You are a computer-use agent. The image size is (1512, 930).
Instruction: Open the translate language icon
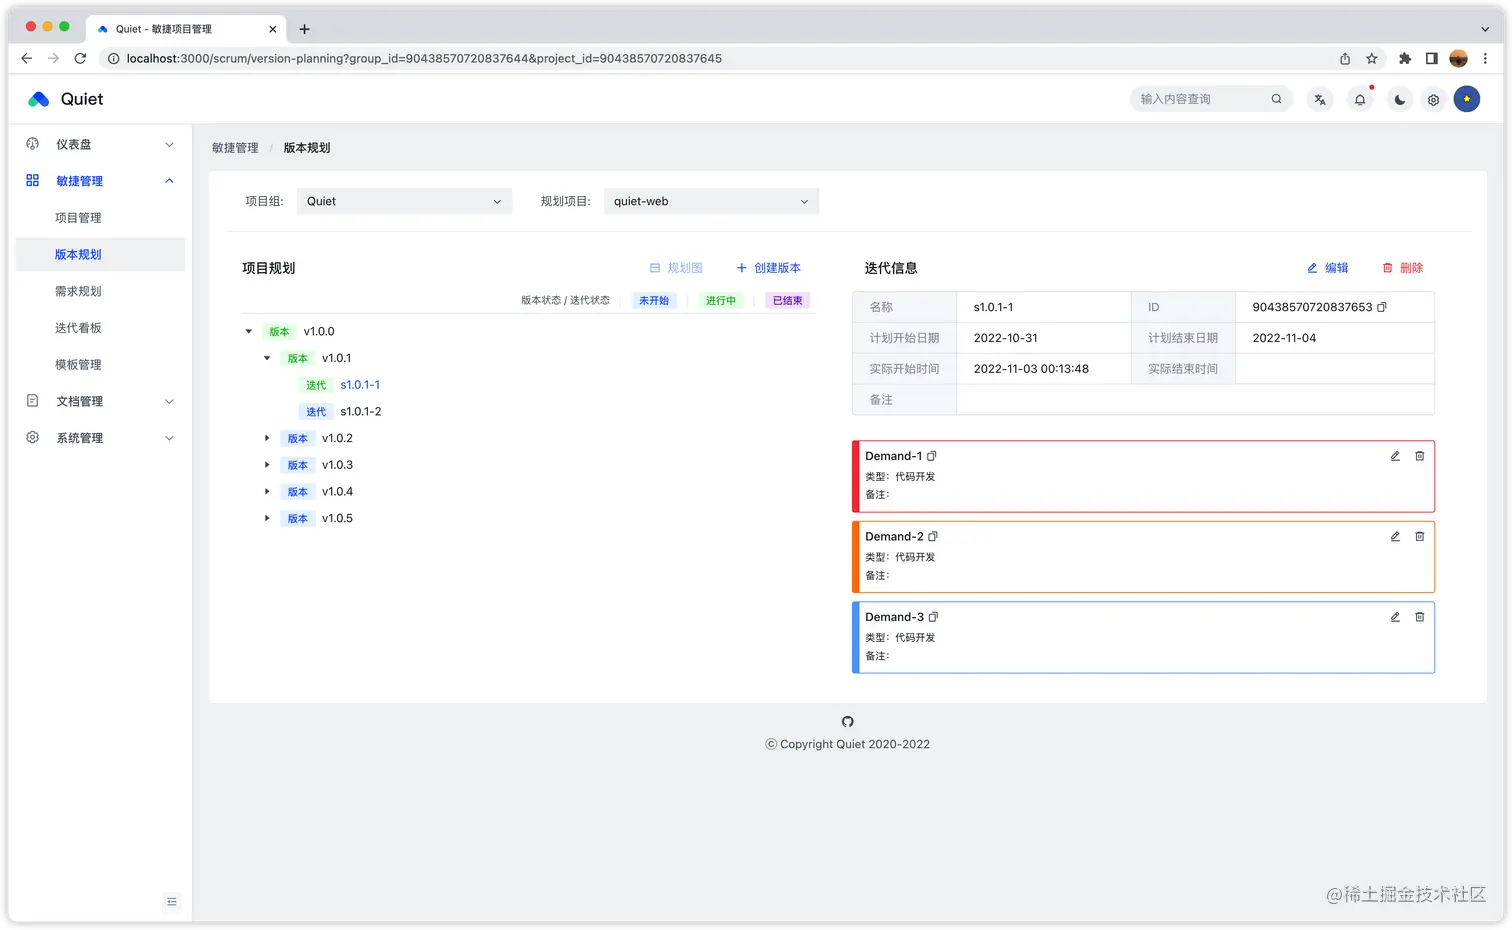coord(1320,99)
